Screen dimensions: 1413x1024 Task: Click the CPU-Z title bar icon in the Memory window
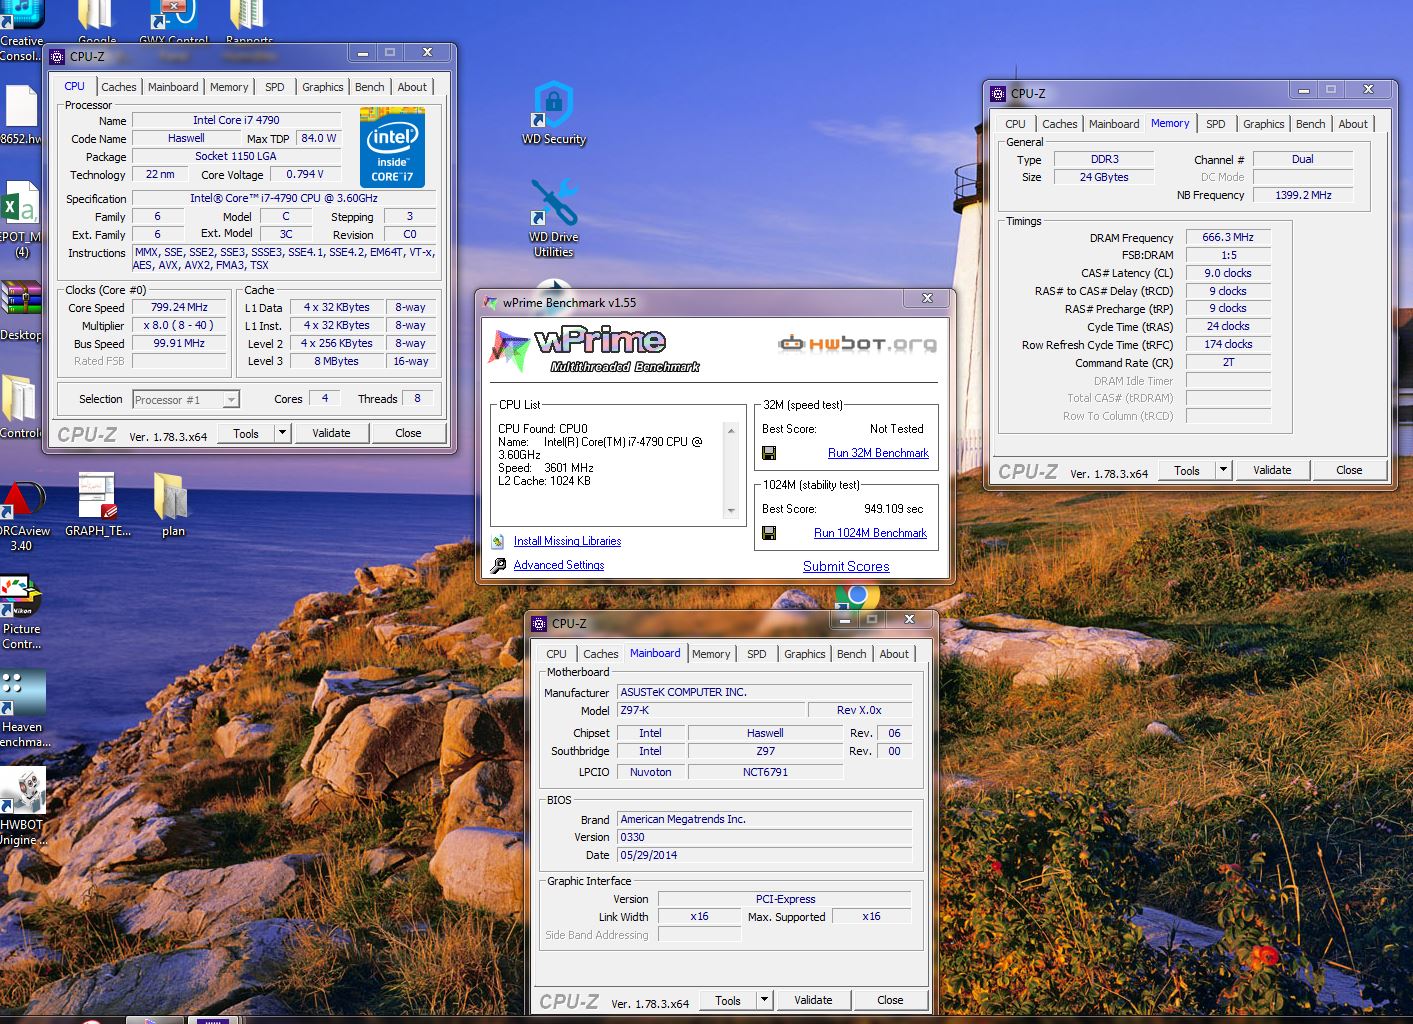(x=998, y=93)
